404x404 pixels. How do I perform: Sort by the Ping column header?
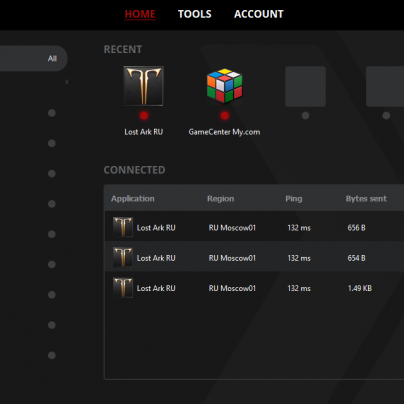[294, 199]
